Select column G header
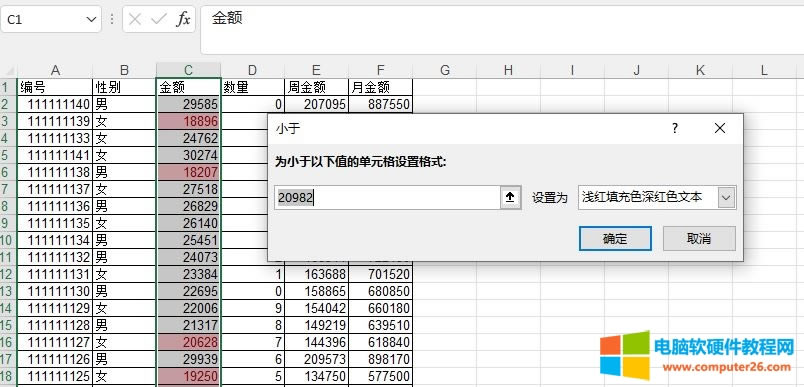This screenshot has width=804, height=387. 444,70
